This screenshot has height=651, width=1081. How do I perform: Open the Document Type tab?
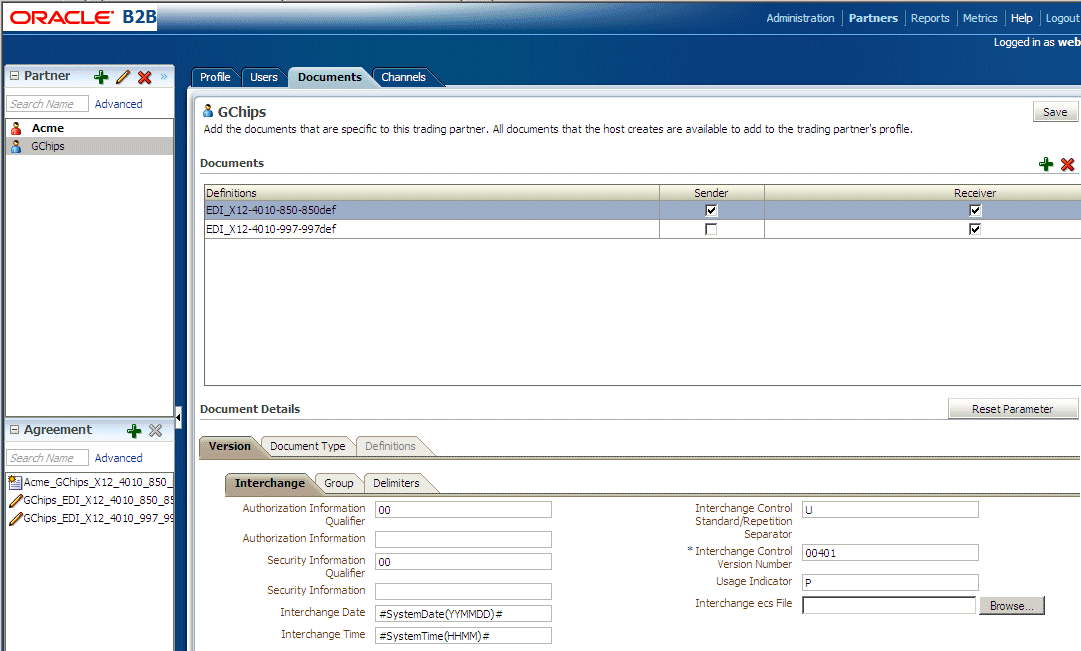coord(307,446)
